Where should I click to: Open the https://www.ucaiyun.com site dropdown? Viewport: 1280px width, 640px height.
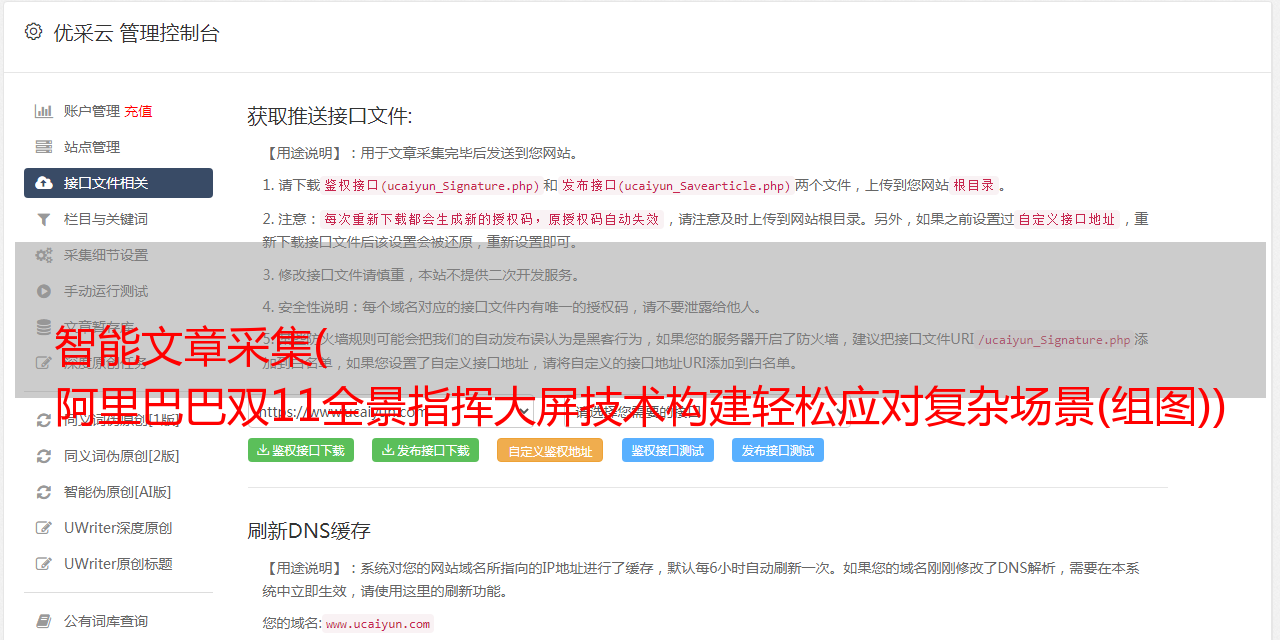(392, 412)
